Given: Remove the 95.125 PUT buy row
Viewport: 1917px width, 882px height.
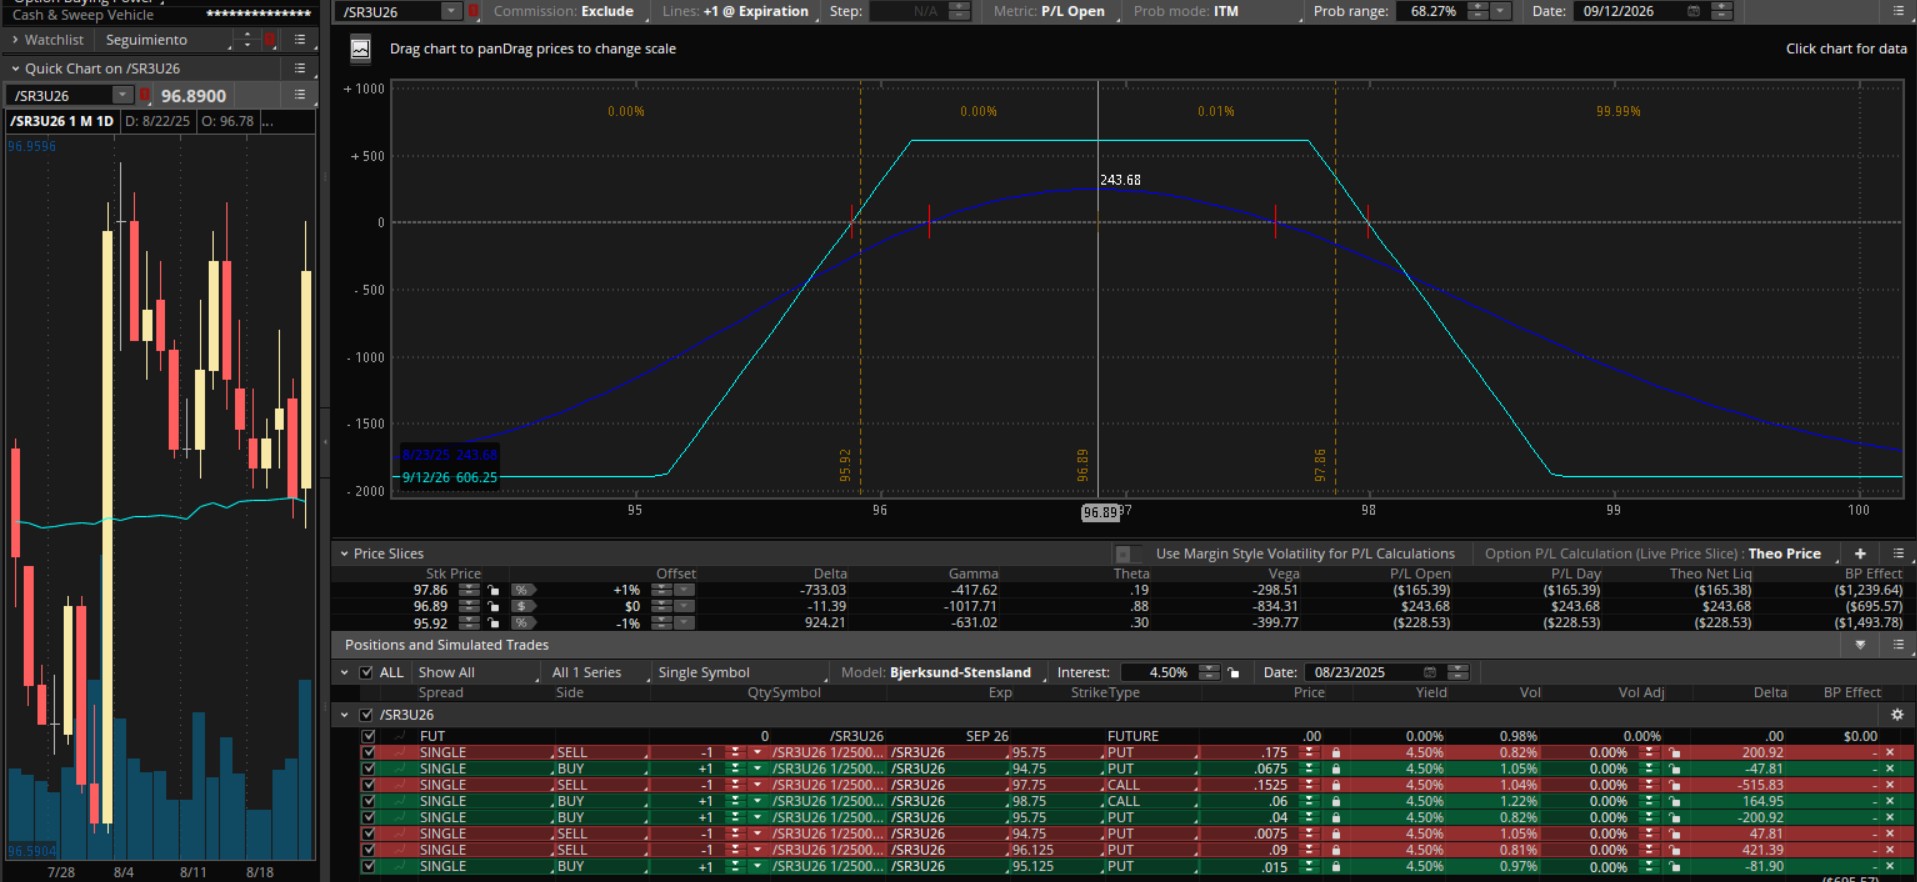Looking at the screenshot, I should point(1890,867).
